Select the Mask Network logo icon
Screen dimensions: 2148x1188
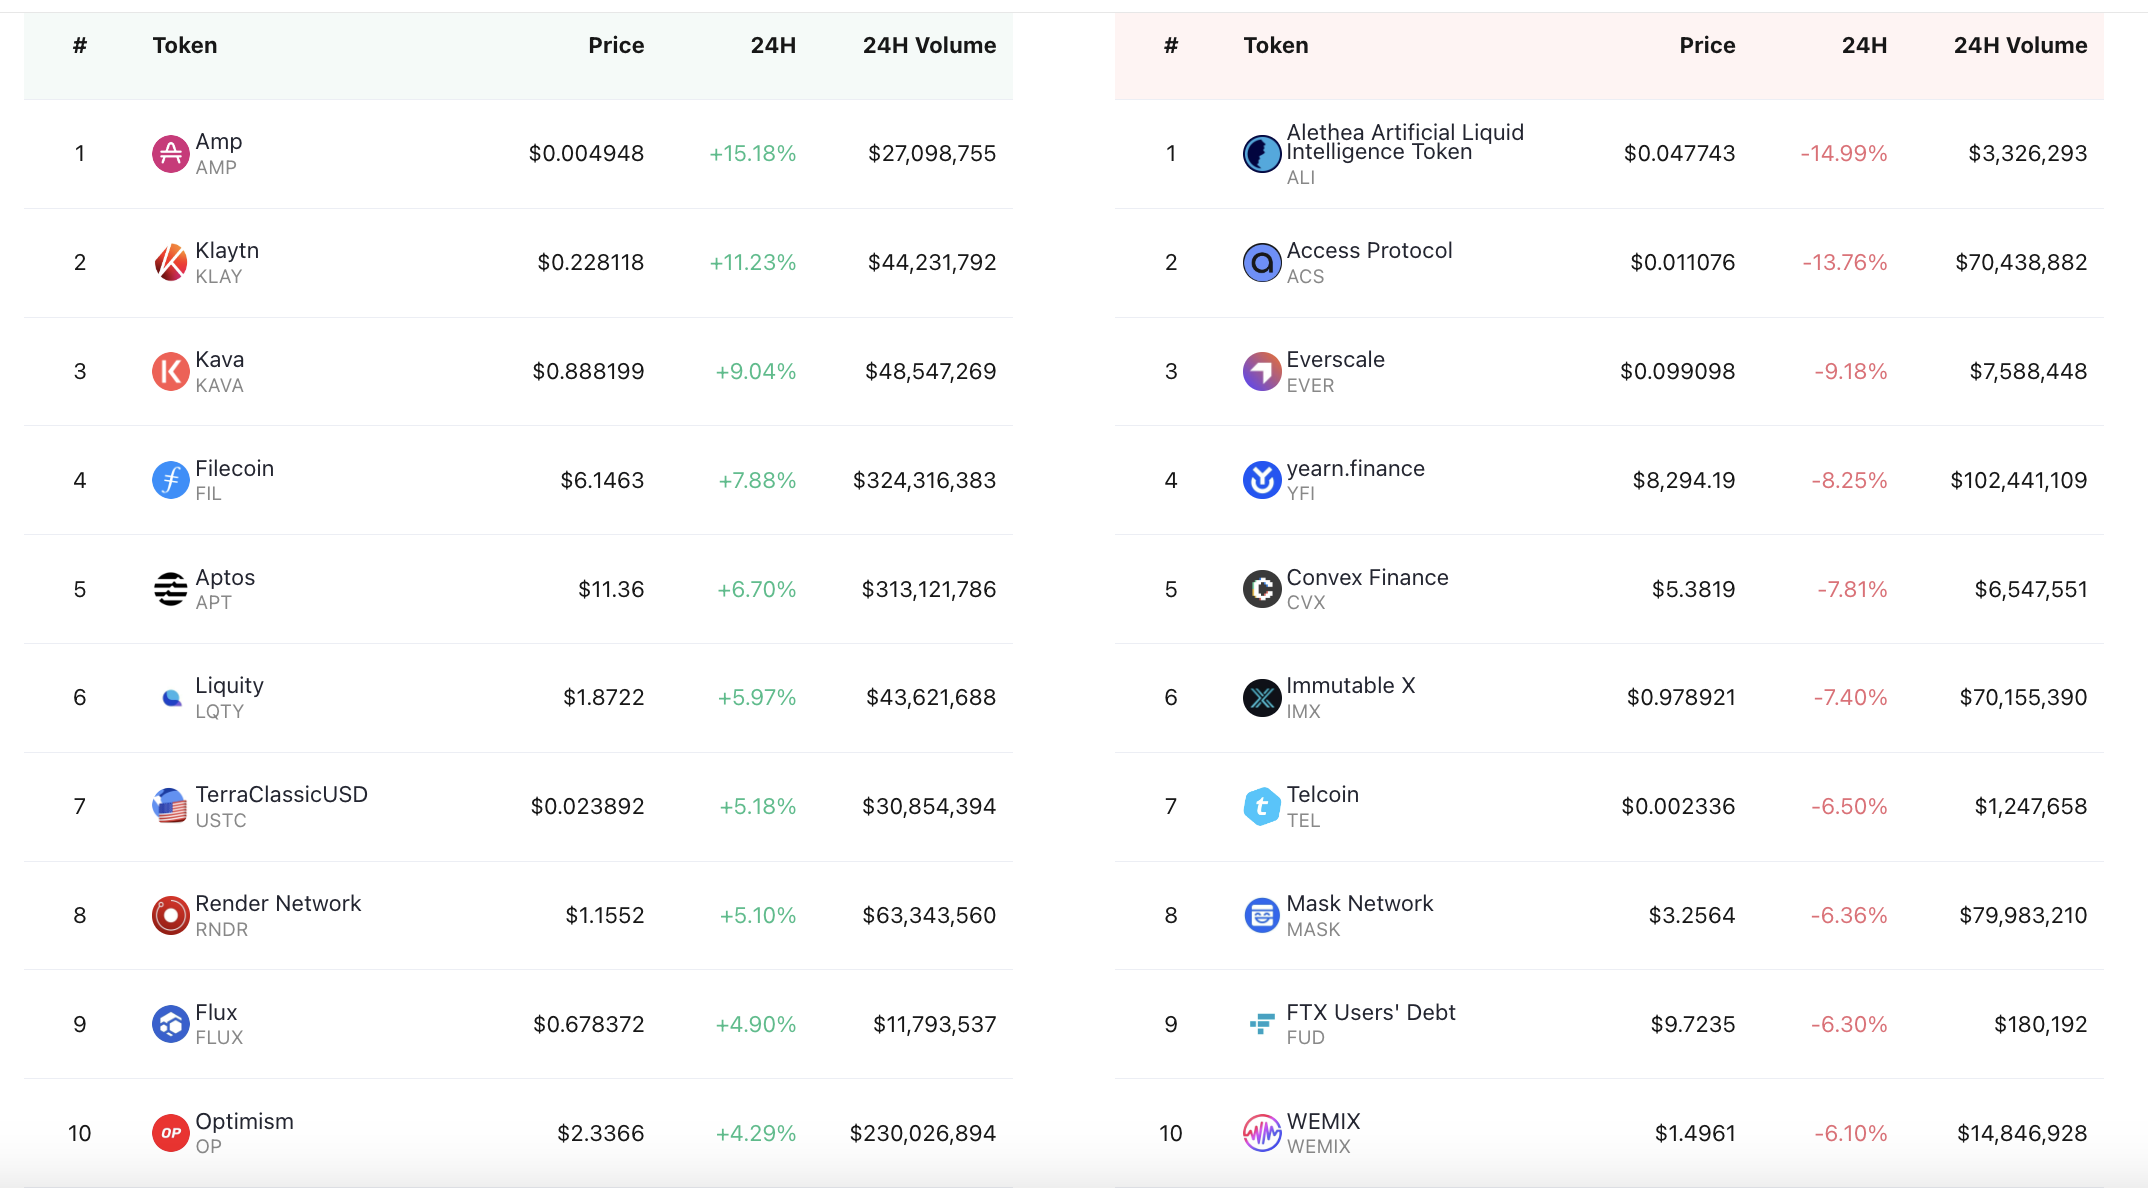coord(1261,916)
